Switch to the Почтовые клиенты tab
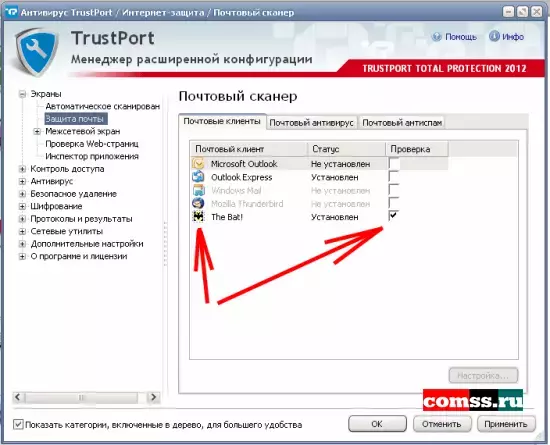Image resolution: width=550 pixels, height=445 pixels. [222, 121]
